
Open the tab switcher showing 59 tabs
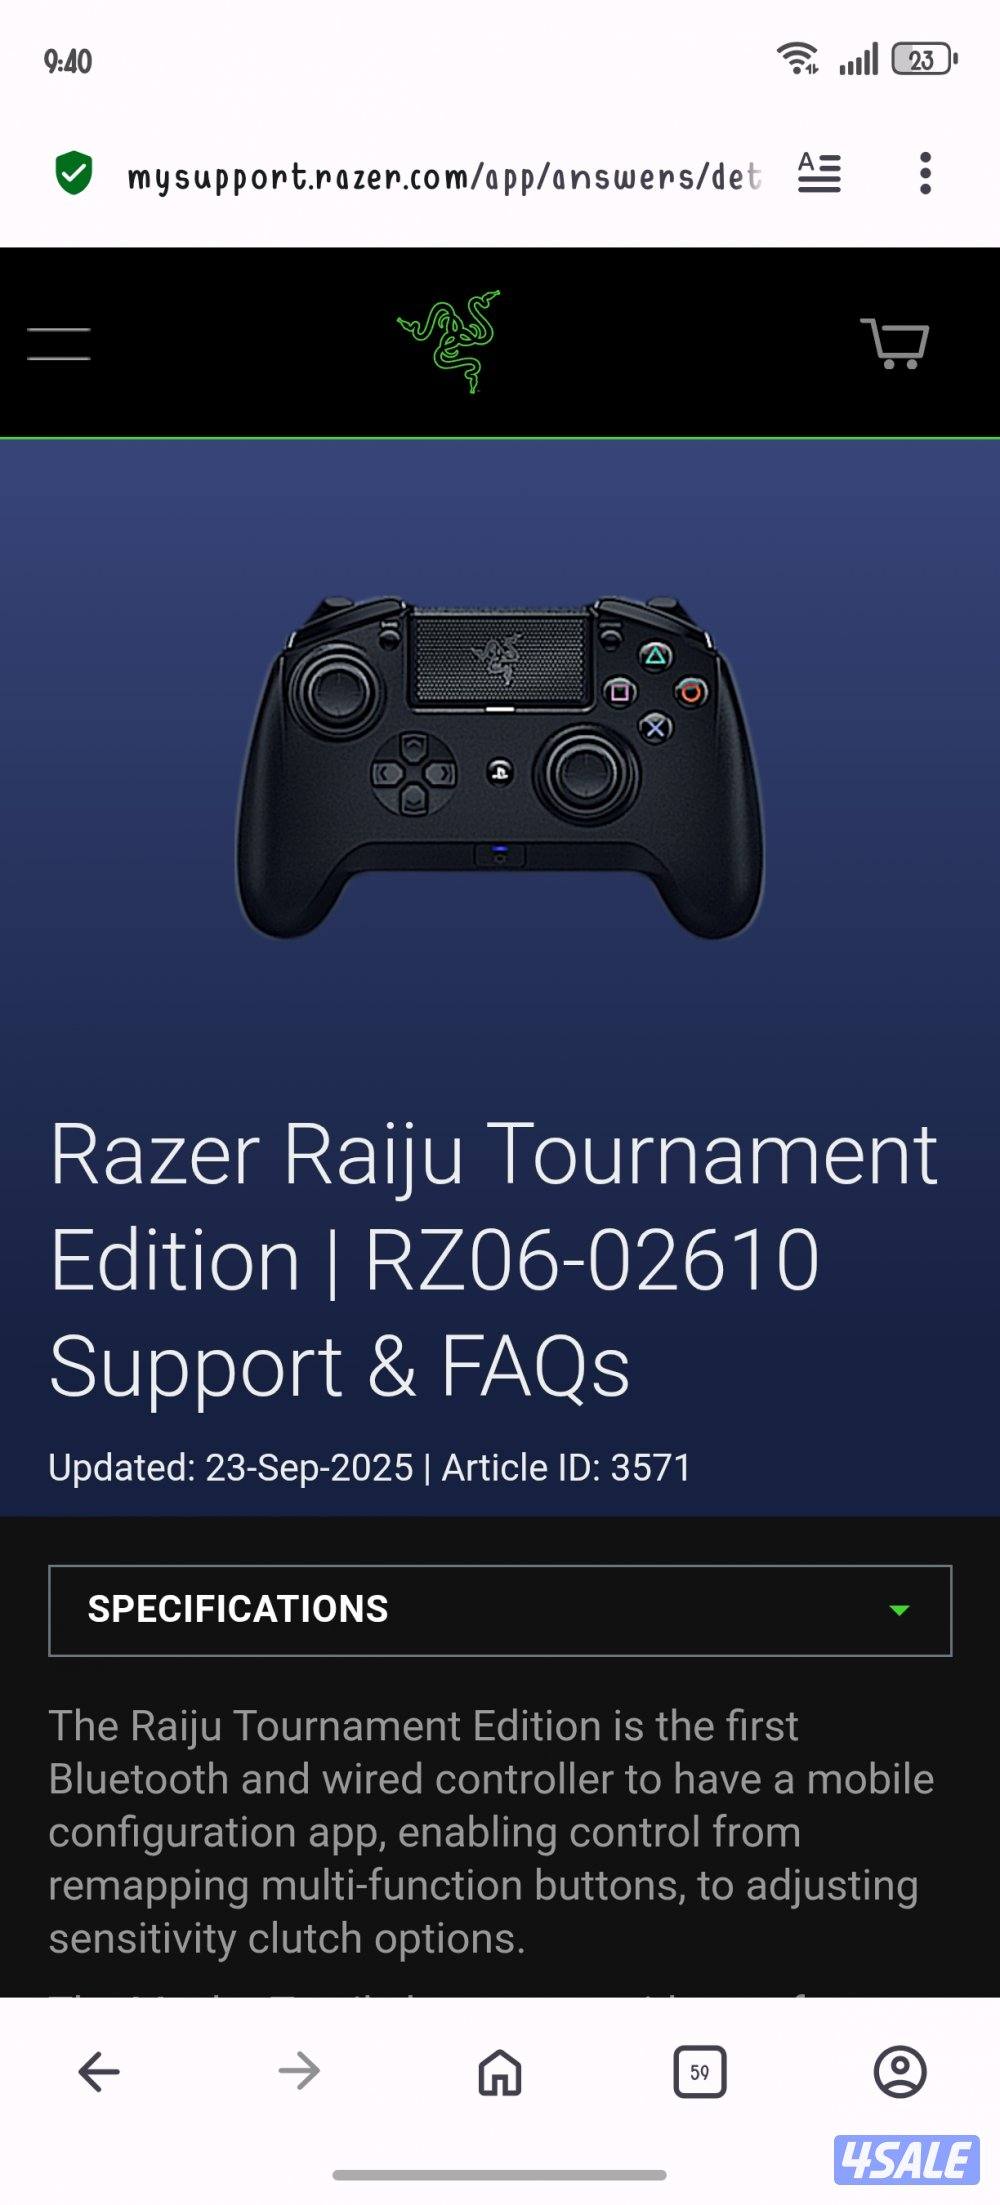pos(700,2071)
